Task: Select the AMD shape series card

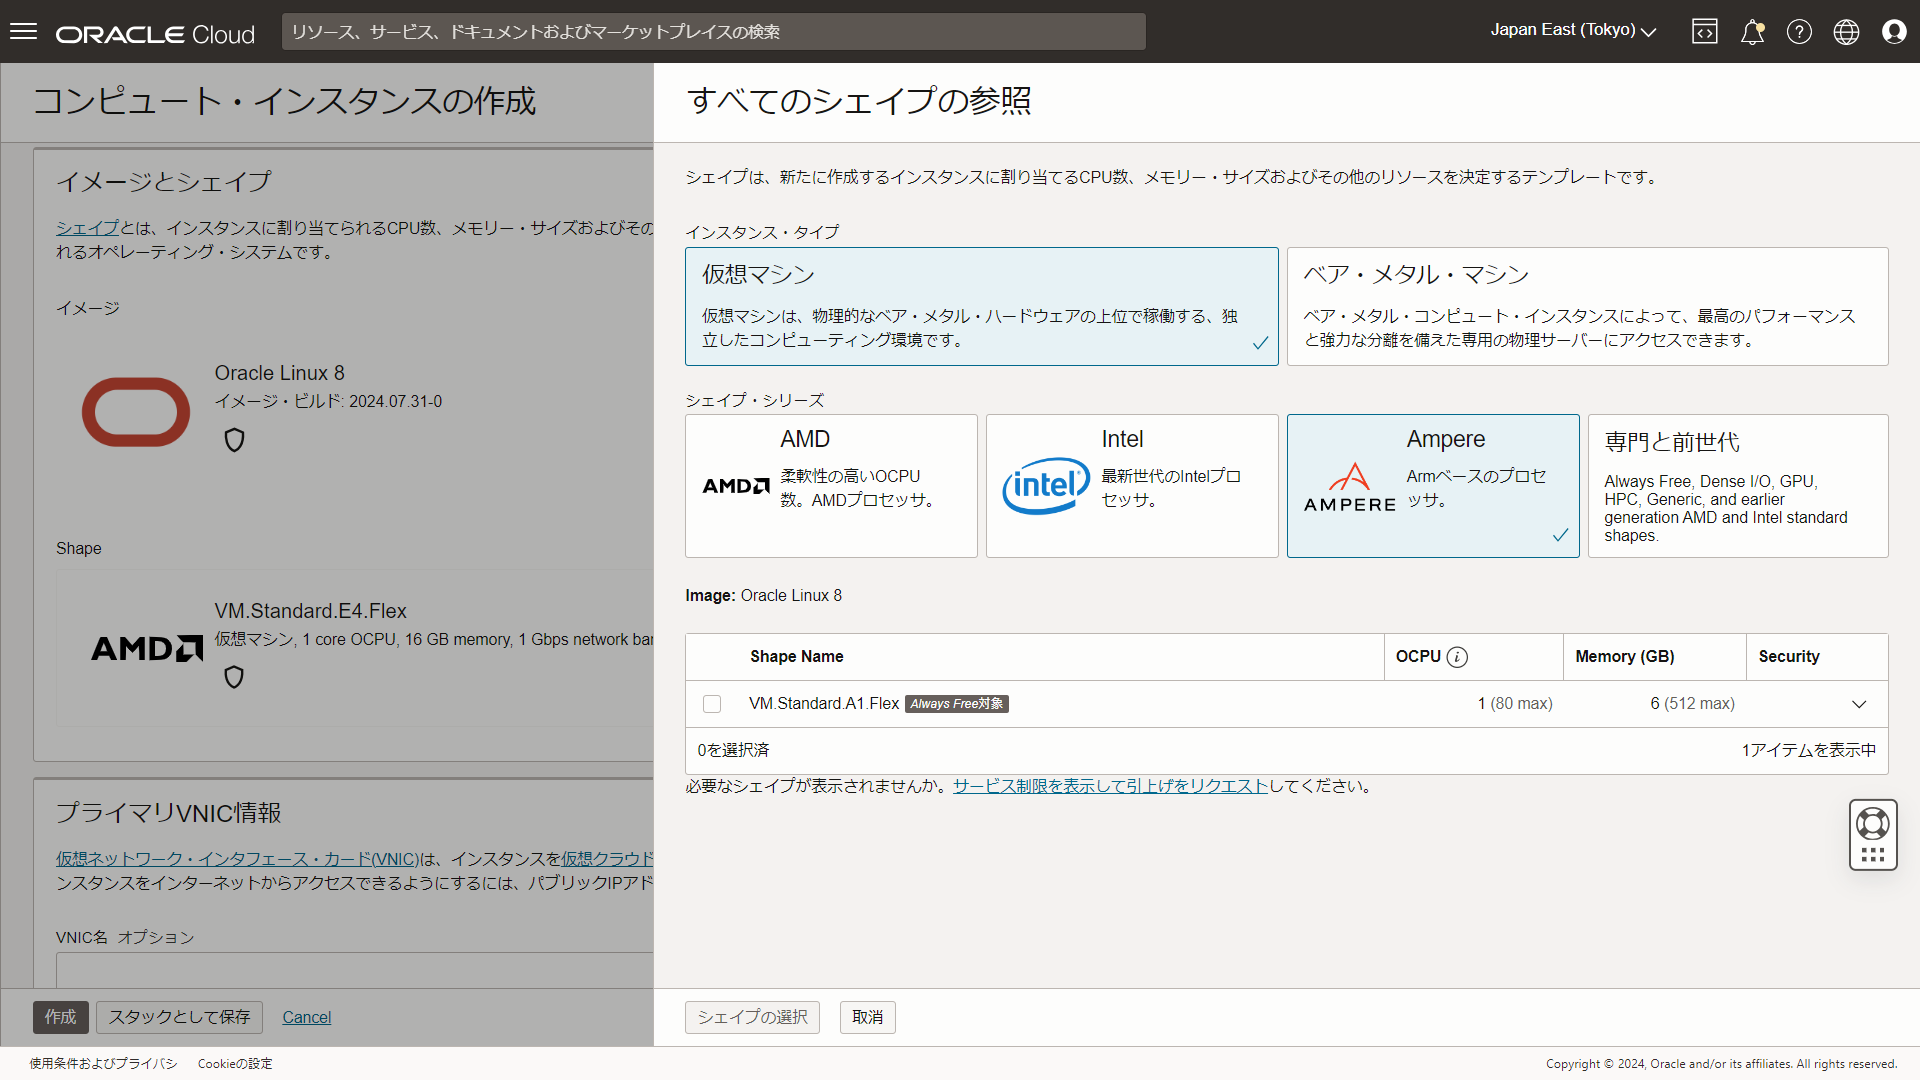Action: (x=830, y=486)
